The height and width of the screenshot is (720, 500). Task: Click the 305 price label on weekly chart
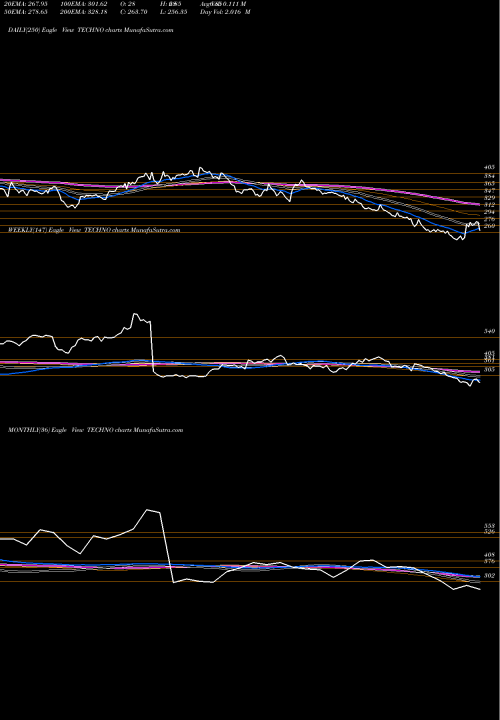click(x=489, y=369)
